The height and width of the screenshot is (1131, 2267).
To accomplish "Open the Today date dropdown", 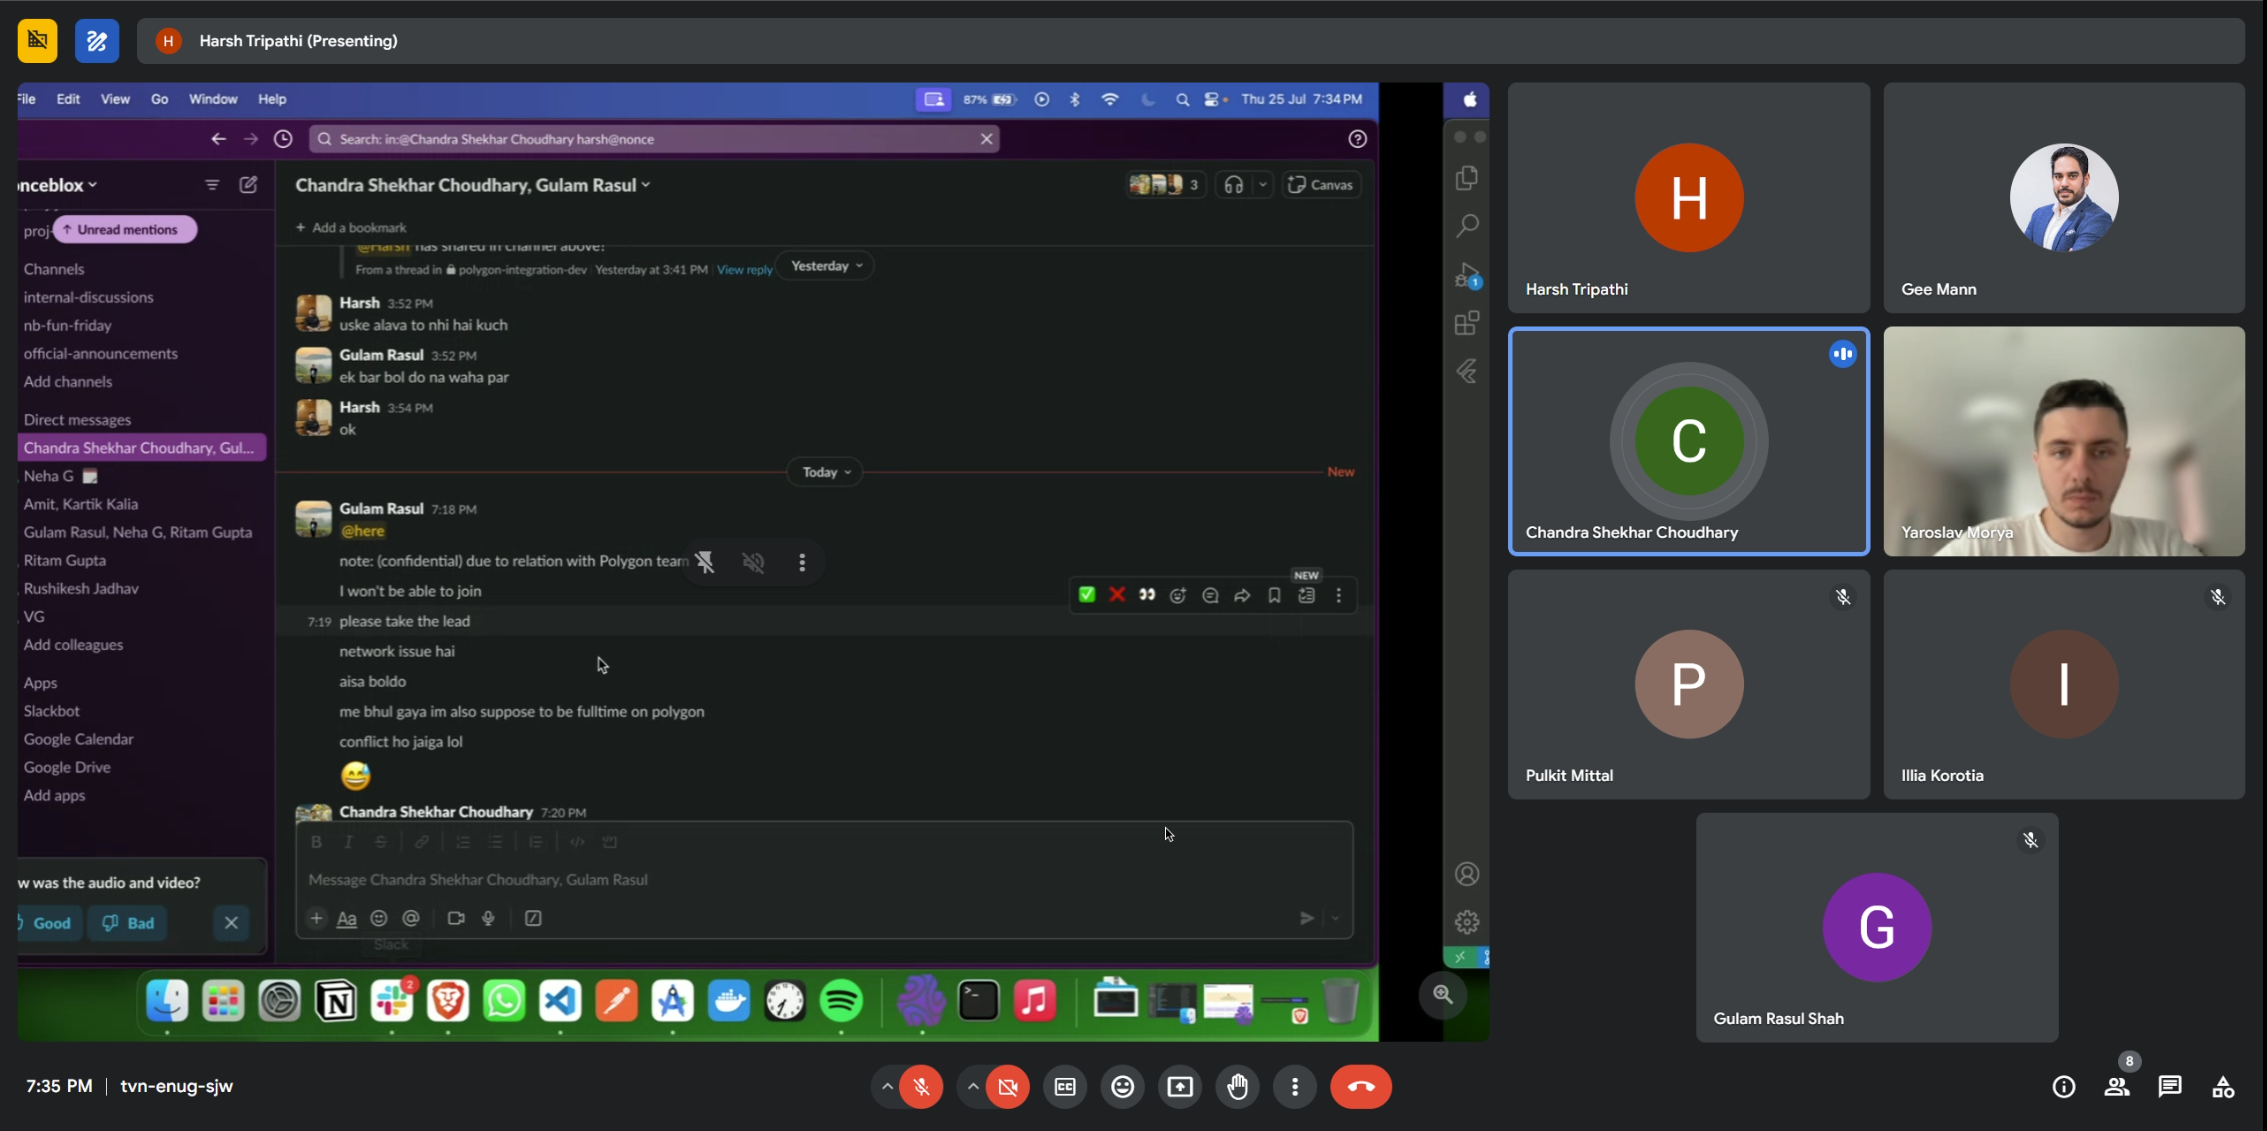I will 826,472.
